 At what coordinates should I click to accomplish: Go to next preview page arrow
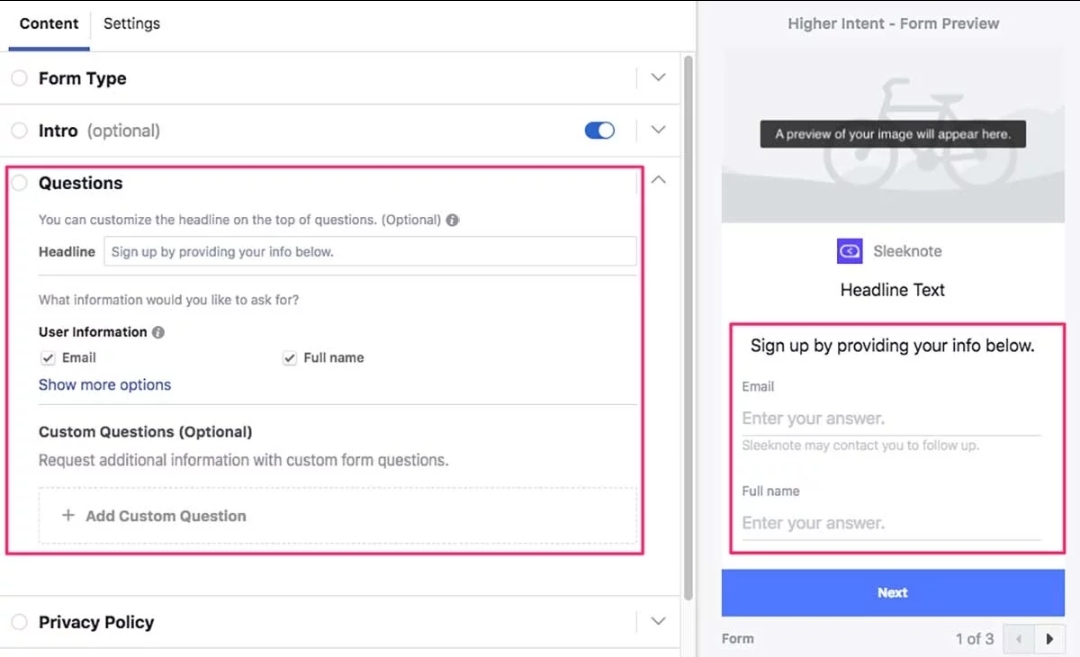[x=1049, y=639]
